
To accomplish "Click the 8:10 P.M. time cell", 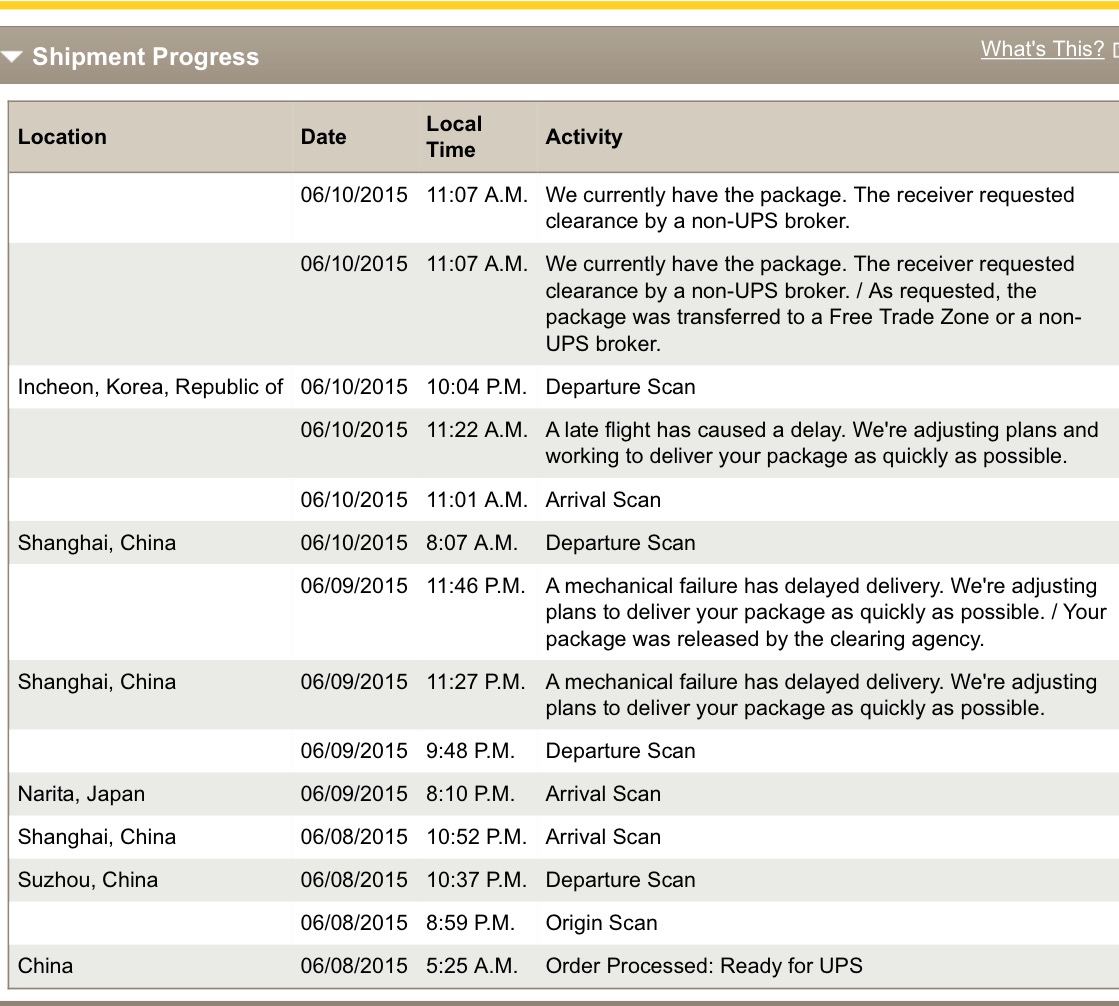I will (x=470, y=793).
